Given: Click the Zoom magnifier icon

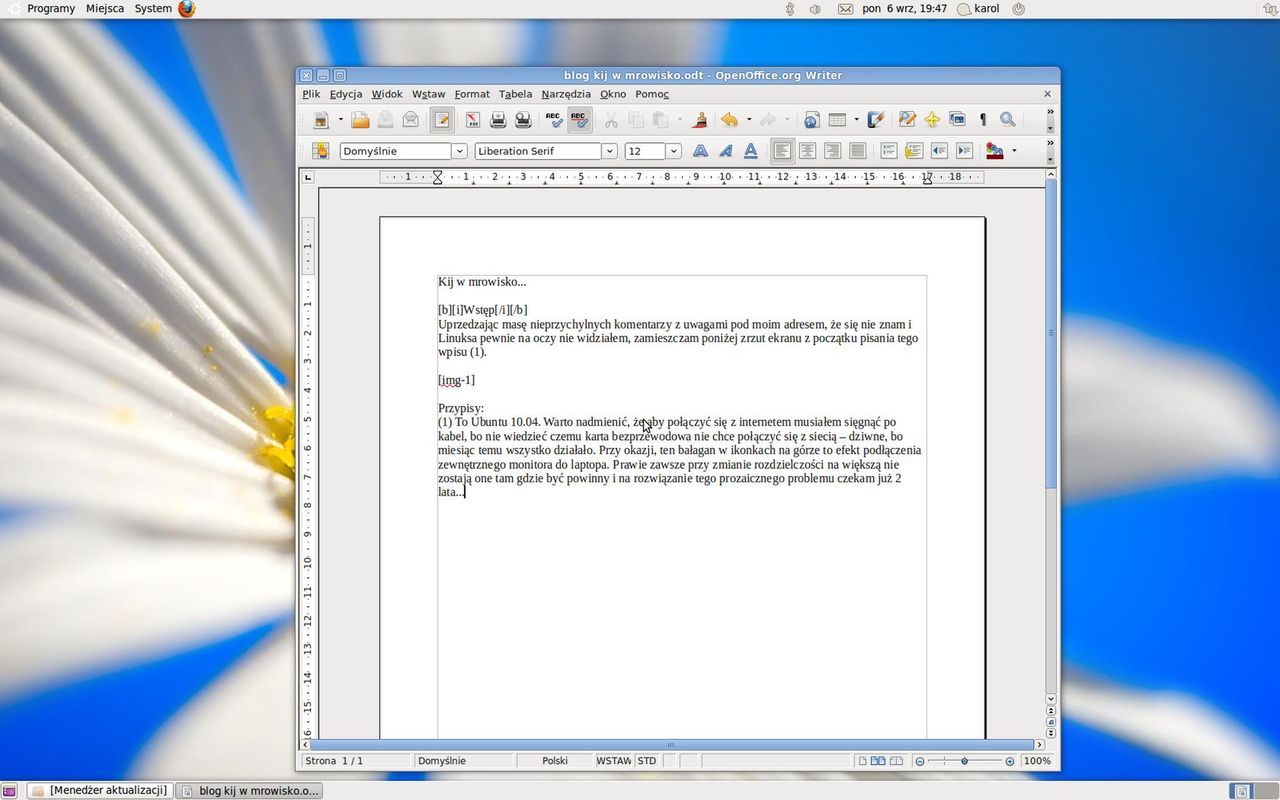Looking at the screenshot, I should [x=1008, y=120].
